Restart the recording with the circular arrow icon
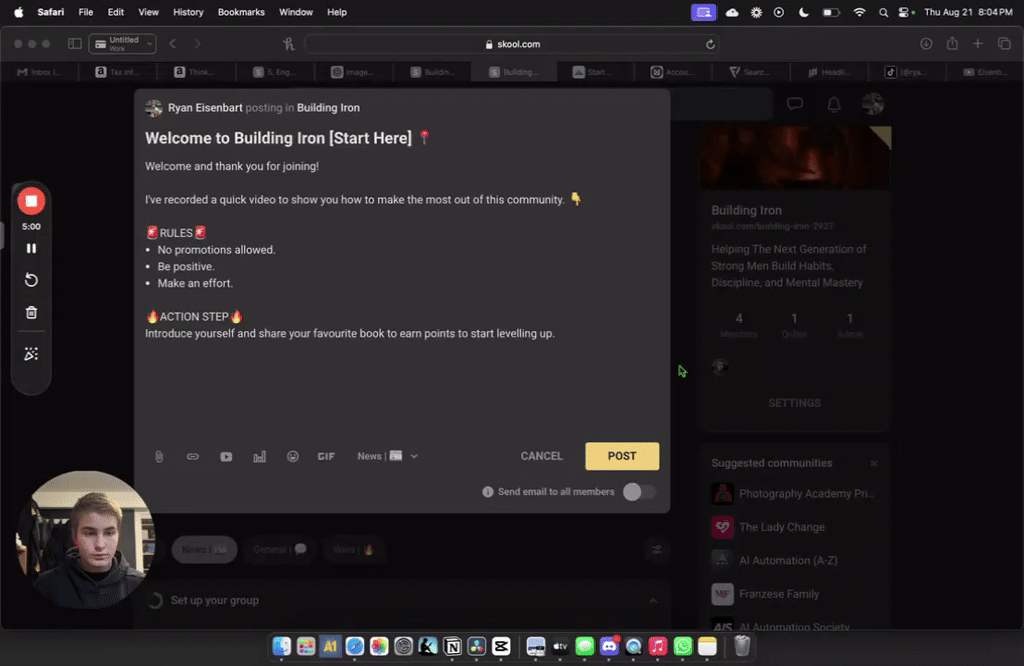 [x=31, y=280]
